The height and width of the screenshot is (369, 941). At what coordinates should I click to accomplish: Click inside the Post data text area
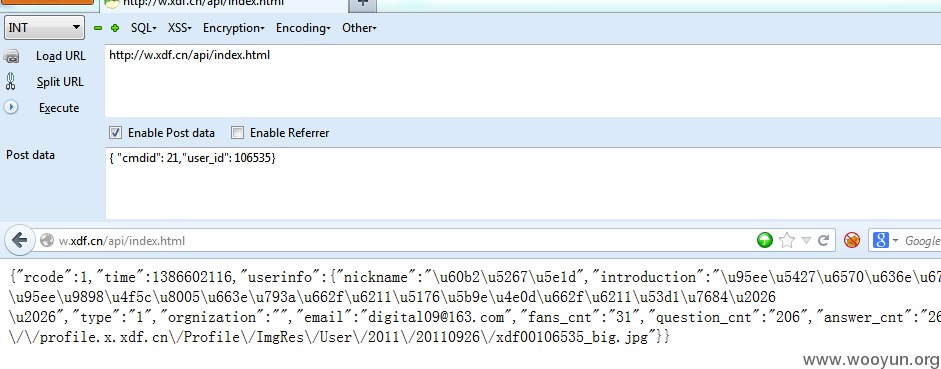[x=522, y=184]
